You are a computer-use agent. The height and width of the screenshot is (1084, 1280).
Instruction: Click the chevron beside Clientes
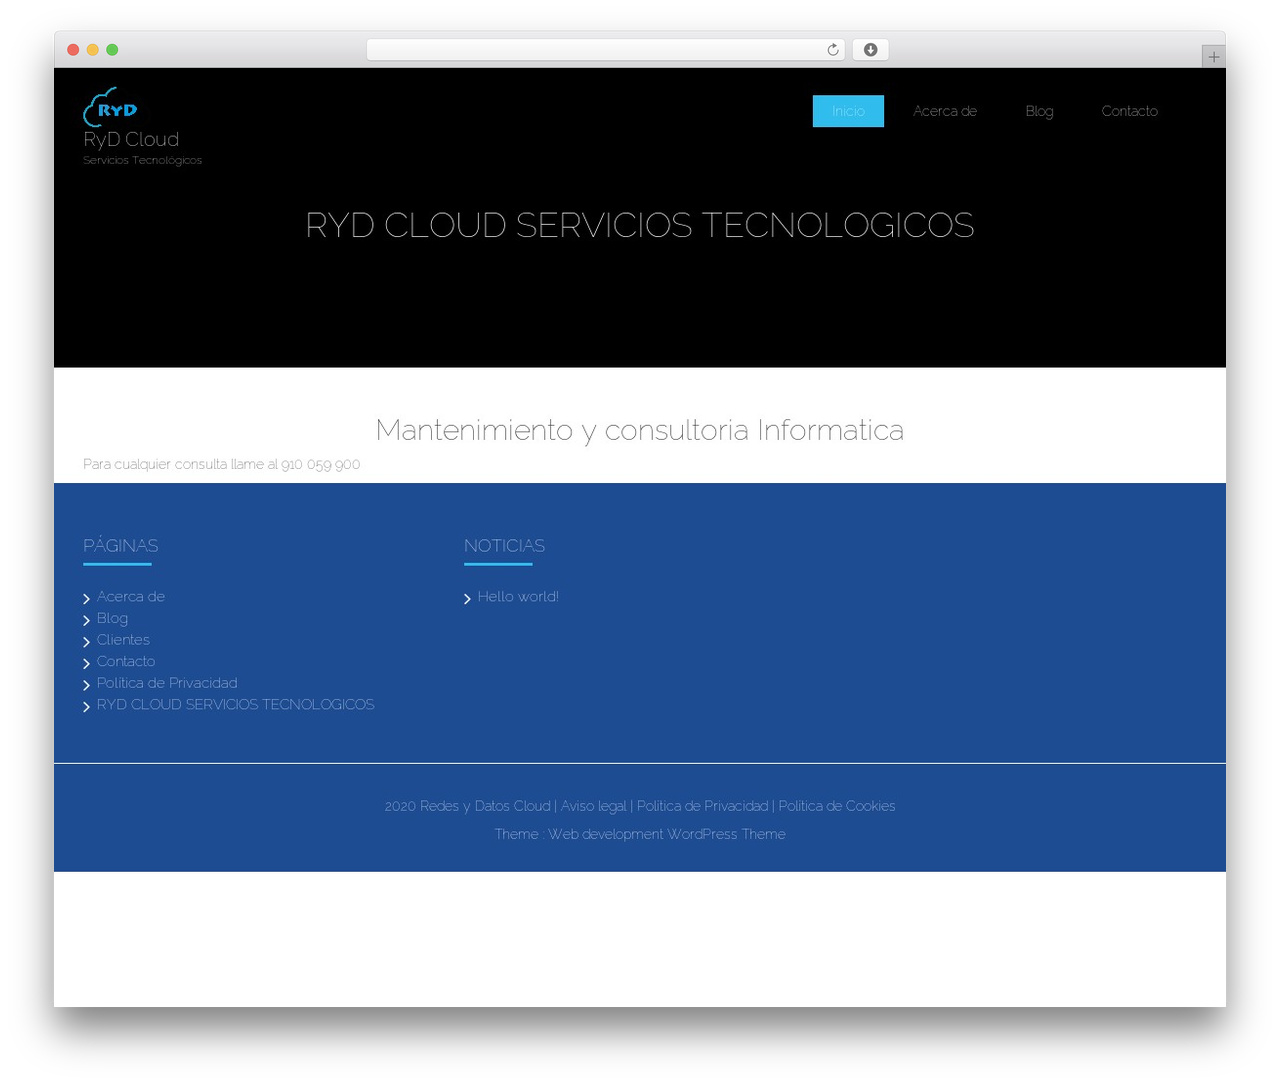(x=87, y=642)
